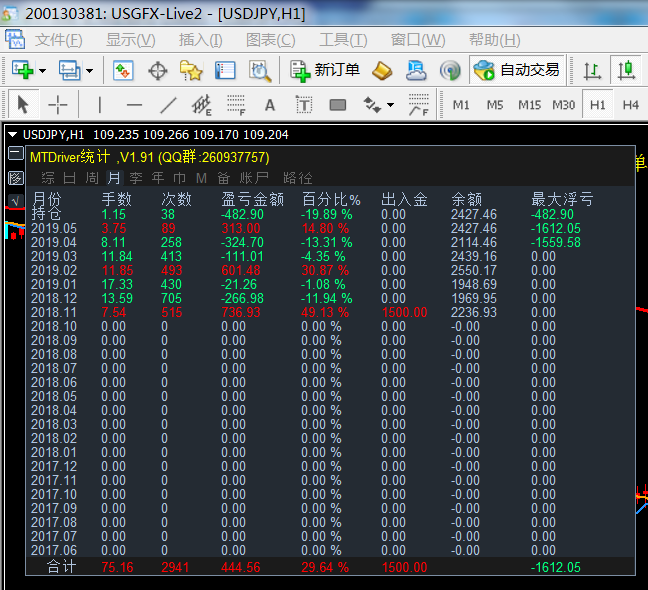Click the app icon left of 文件 menu
The height and width of the screenshot is (590, 648).
point(15,39)
